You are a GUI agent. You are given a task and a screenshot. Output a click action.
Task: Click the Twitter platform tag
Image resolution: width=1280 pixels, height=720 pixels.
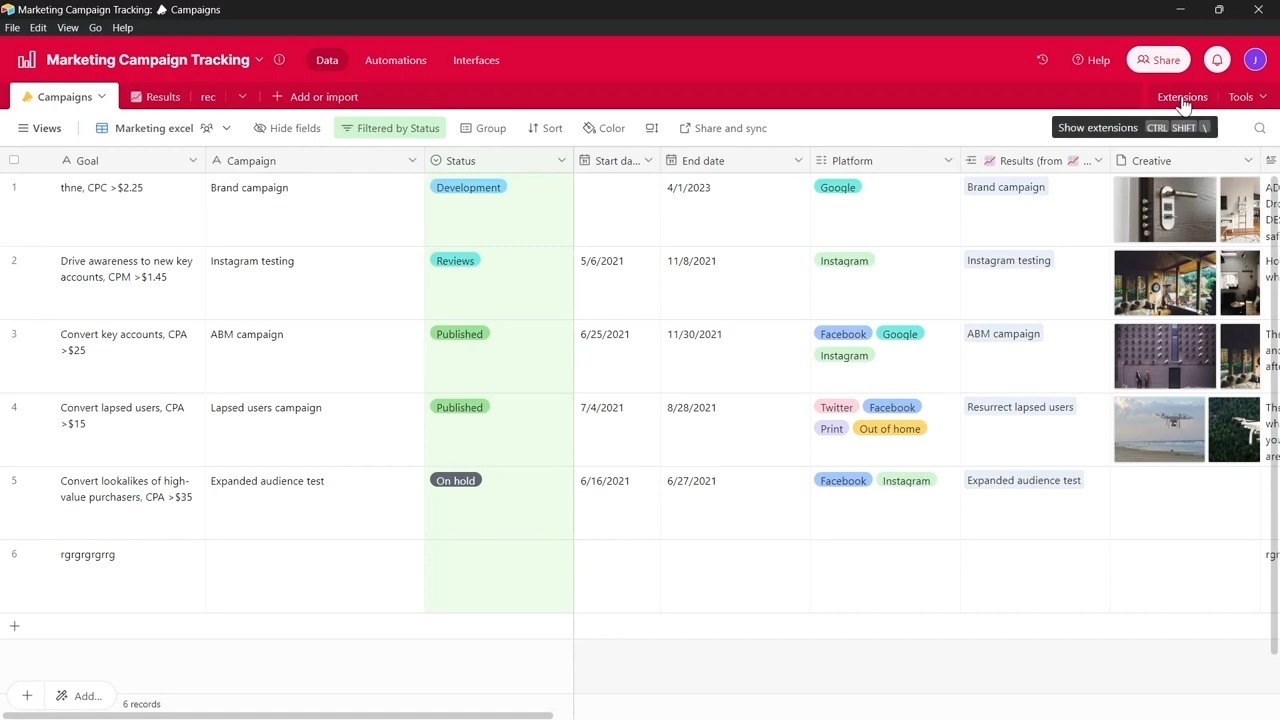pos(837,408)
